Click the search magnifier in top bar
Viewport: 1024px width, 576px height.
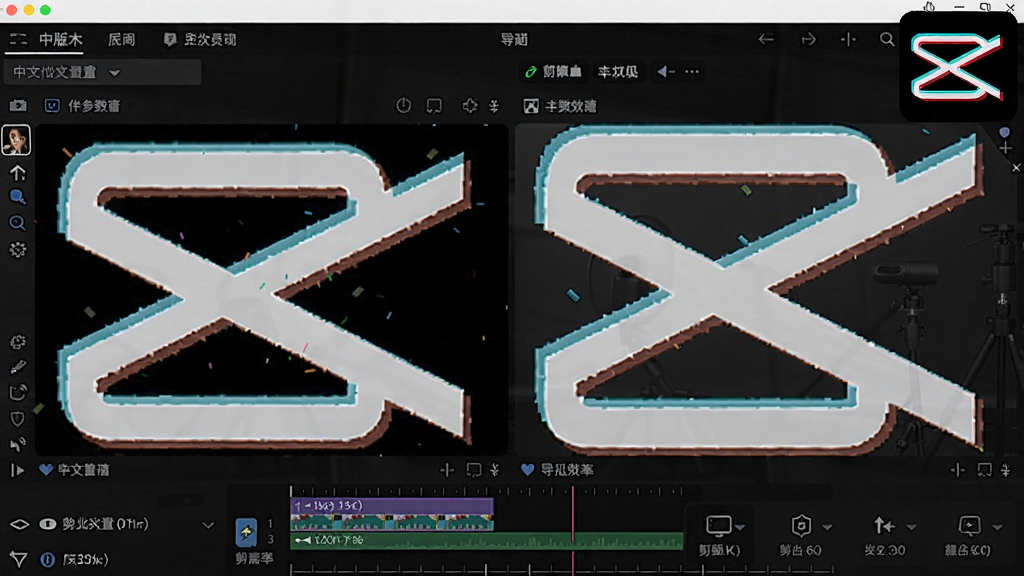tap(887, 40)
